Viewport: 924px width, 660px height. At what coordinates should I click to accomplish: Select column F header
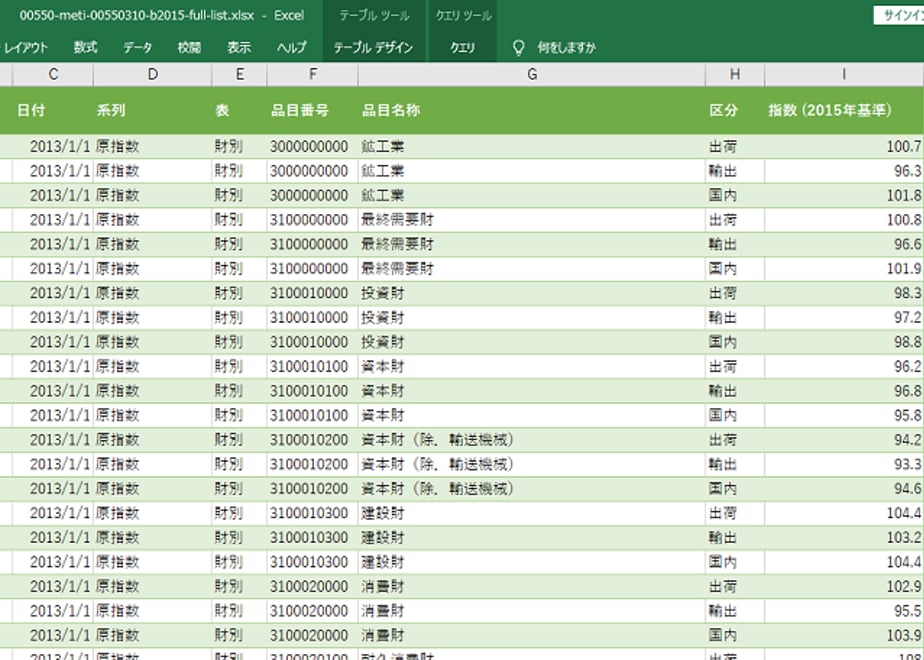click(312, 74)
